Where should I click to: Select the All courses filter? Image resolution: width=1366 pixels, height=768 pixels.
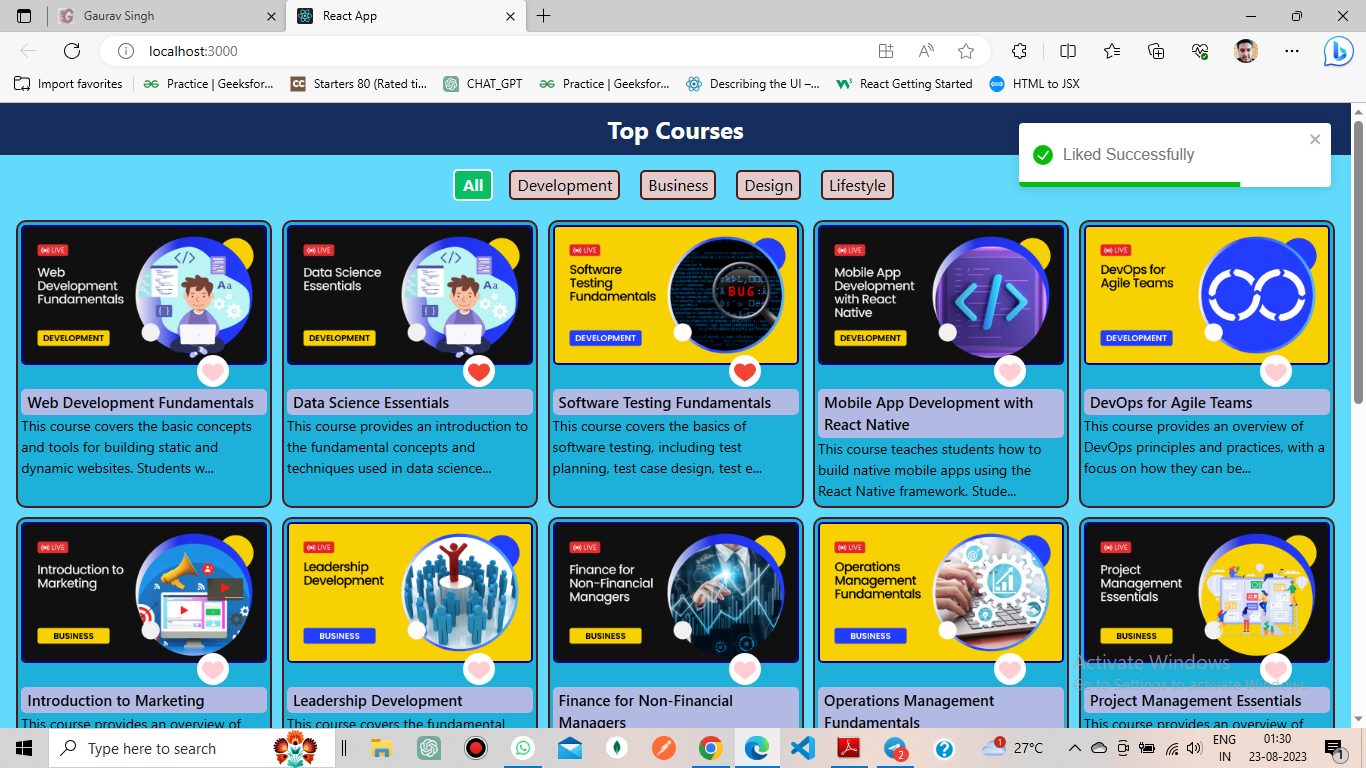point(473,185)
